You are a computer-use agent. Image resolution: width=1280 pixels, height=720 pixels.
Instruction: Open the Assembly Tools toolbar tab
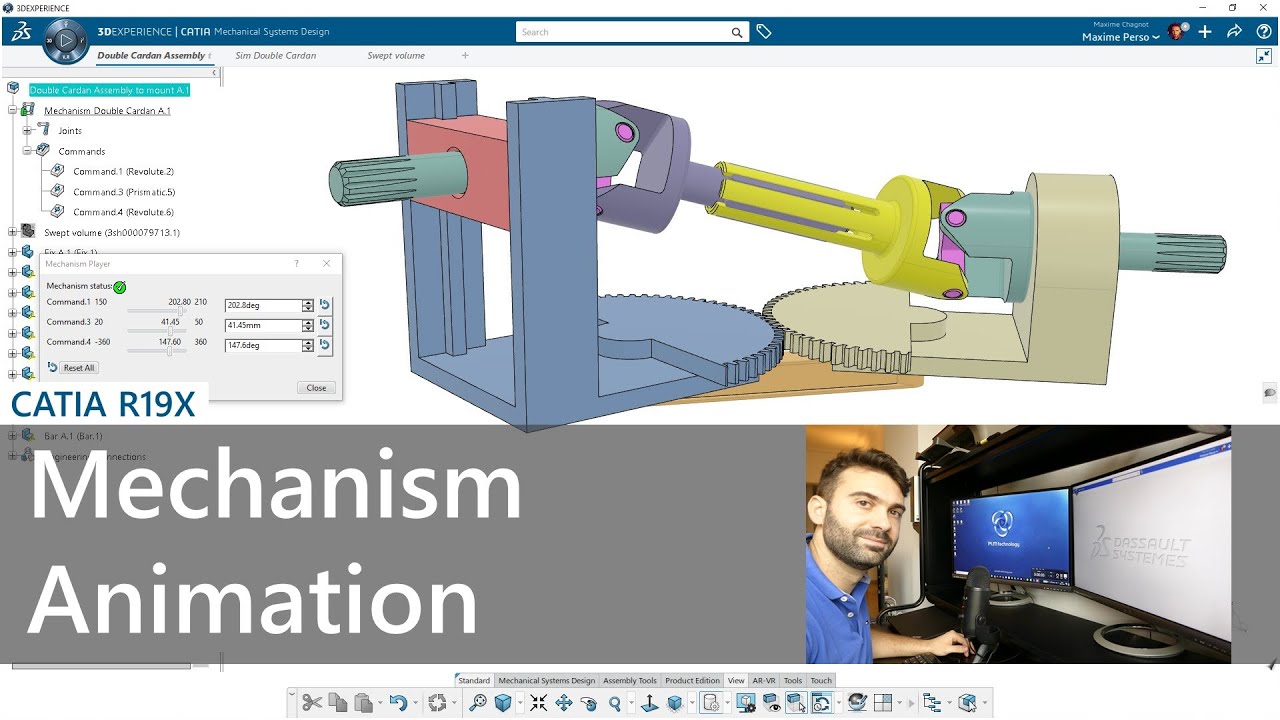630,680
